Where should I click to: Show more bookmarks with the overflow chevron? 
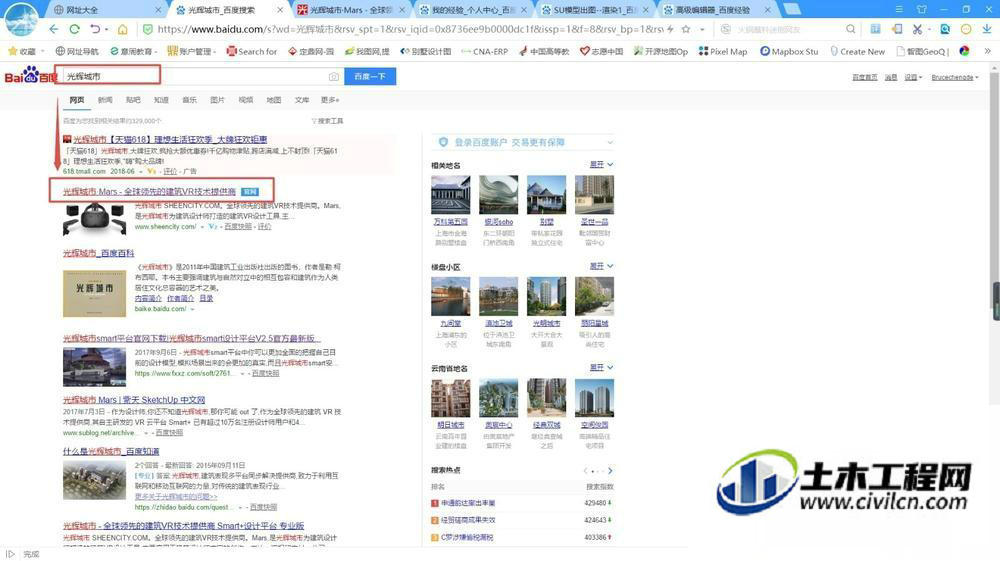tap(987, 52)
